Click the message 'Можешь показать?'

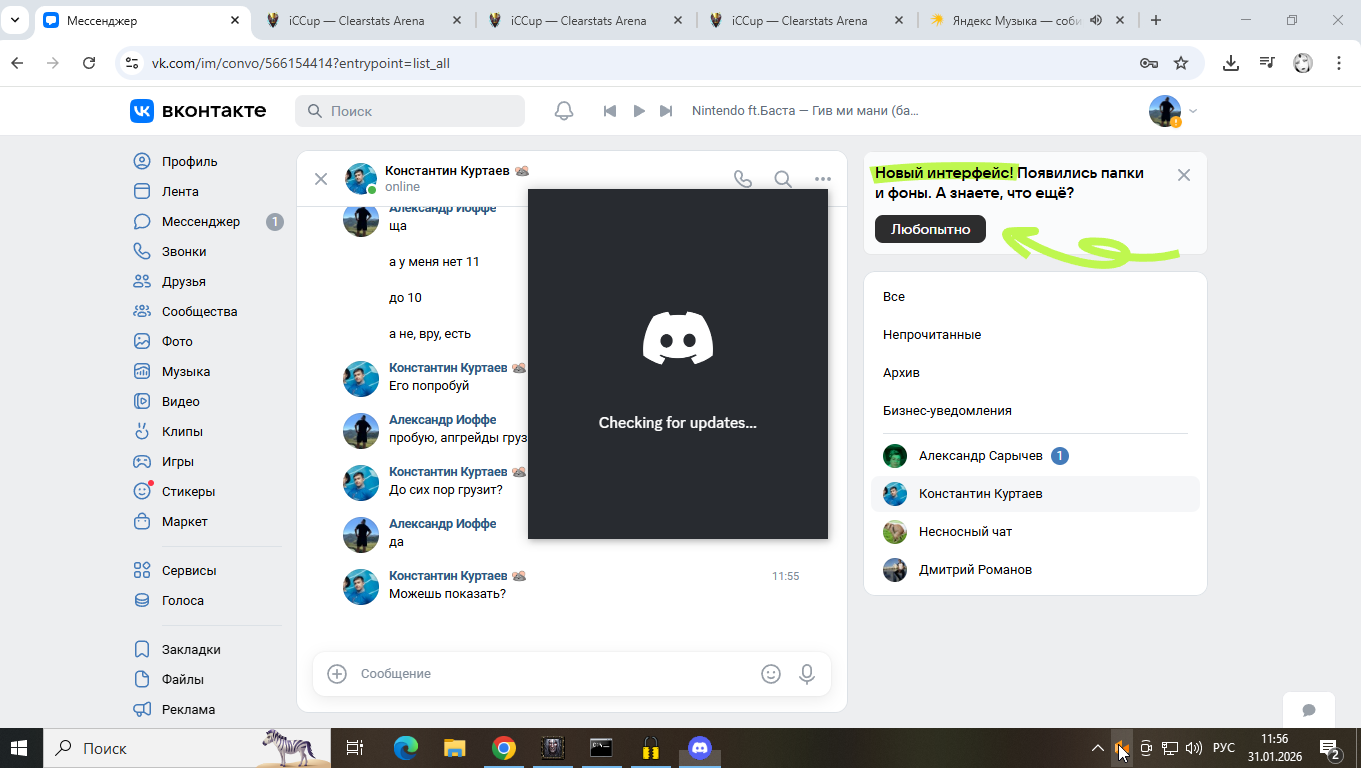447,594
